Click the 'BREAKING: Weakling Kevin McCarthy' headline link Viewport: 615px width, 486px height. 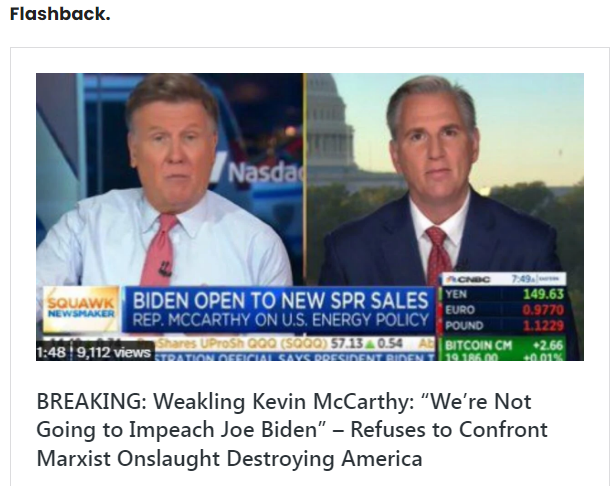tap(292, 430)
